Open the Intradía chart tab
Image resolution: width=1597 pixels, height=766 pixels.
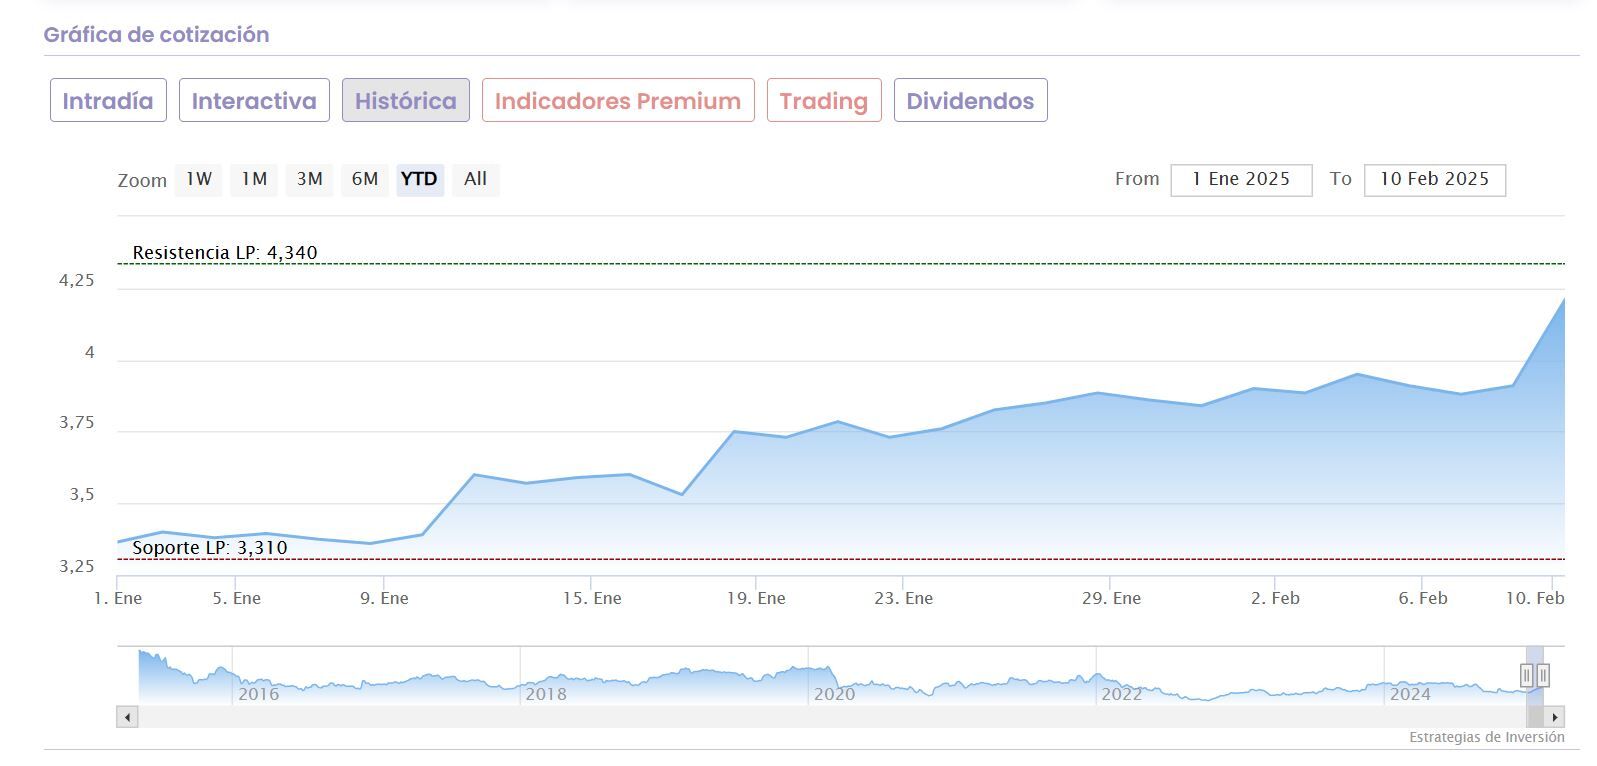108,101
